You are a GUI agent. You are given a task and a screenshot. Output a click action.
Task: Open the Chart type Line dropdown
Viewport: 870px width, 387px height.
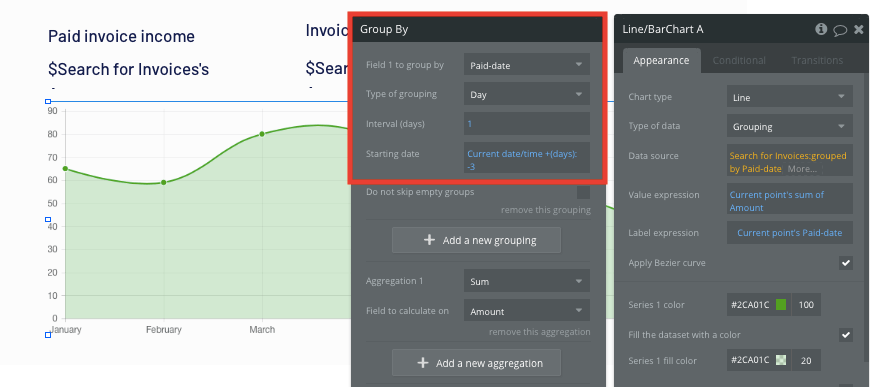click(790, 97)
